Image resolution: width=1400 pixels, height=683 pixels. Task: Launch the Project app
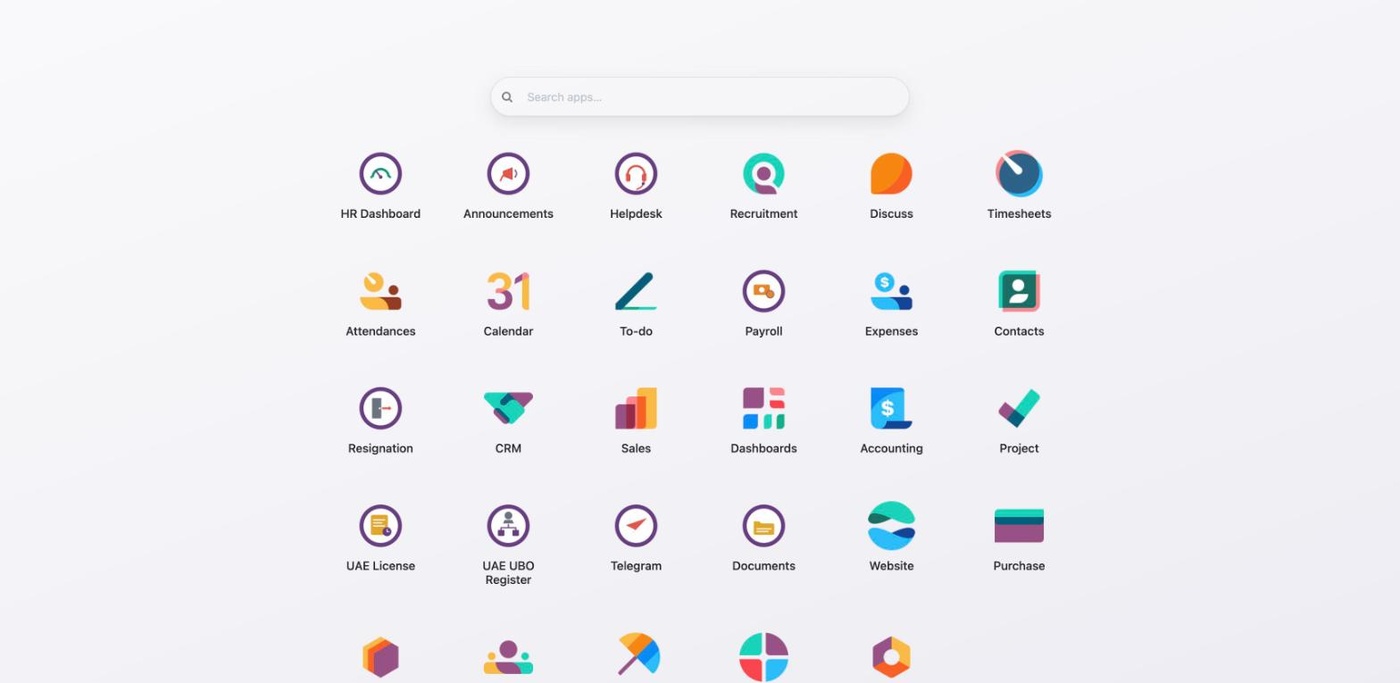1019,408
